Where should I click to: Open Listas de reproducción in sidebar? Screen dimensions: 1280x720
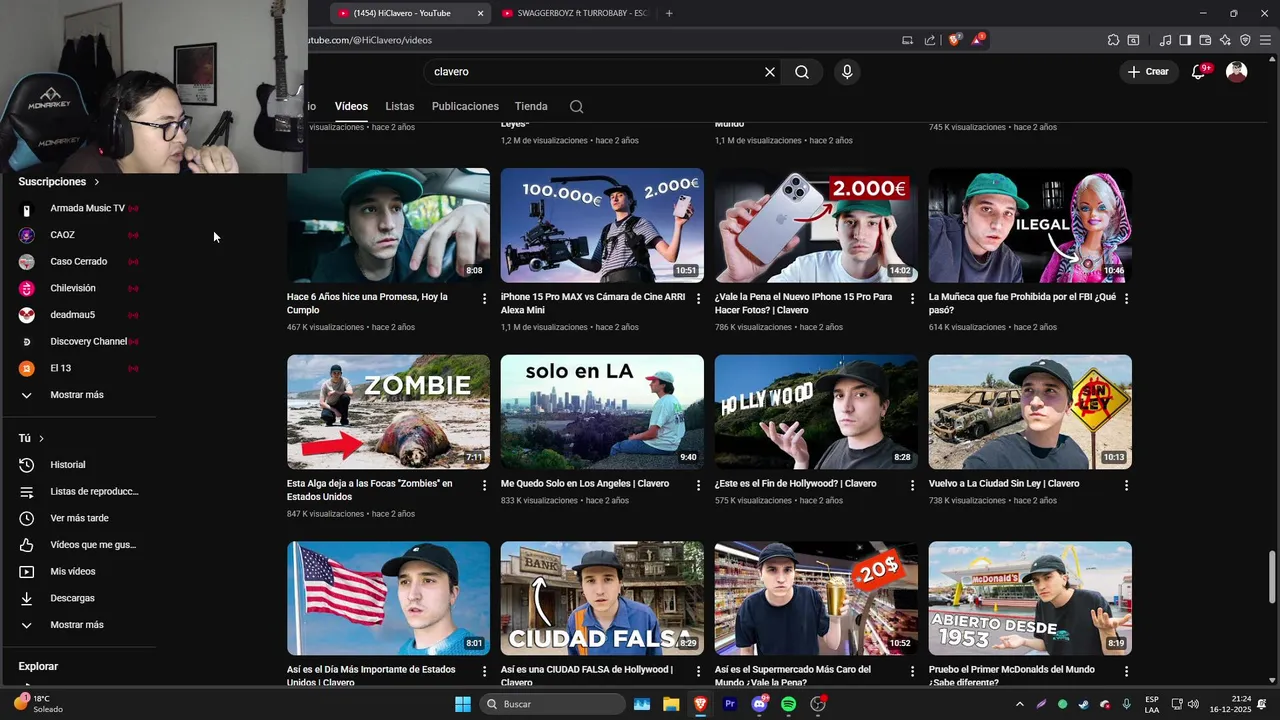click(80, 492)
